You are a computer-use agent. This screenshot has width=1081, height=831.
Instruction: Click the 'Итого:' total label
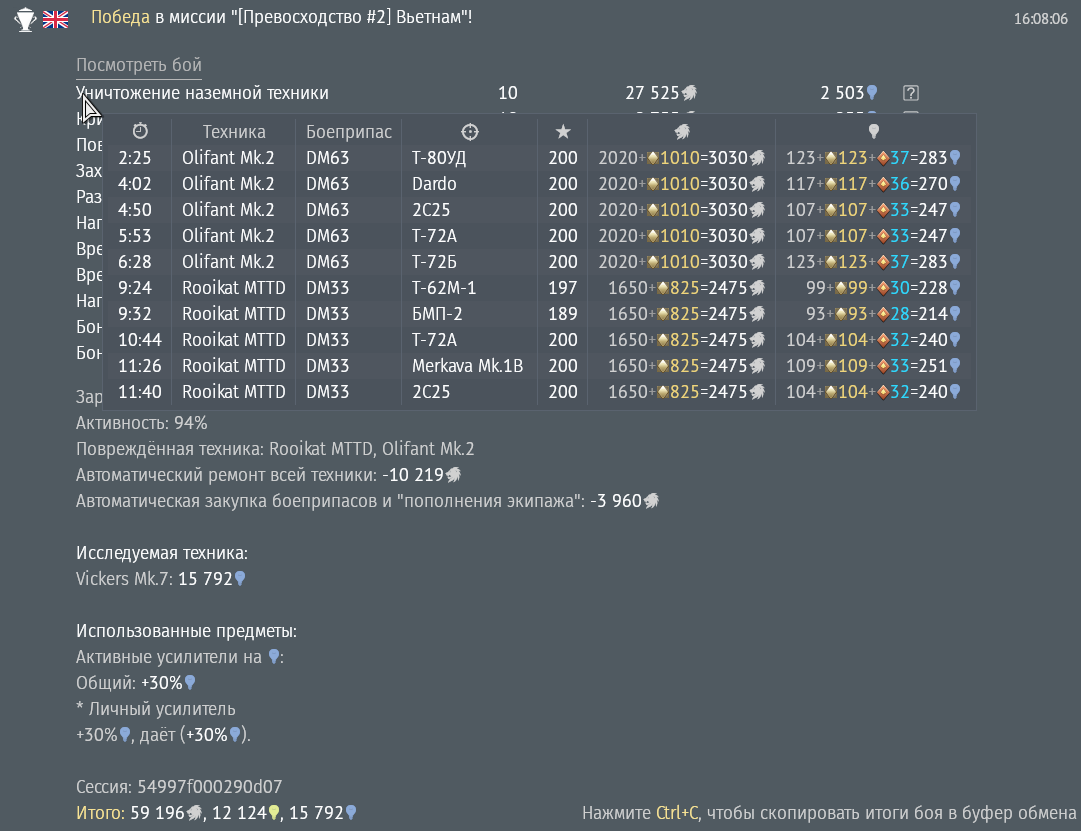pyautogui.click(x=101, y=813)
